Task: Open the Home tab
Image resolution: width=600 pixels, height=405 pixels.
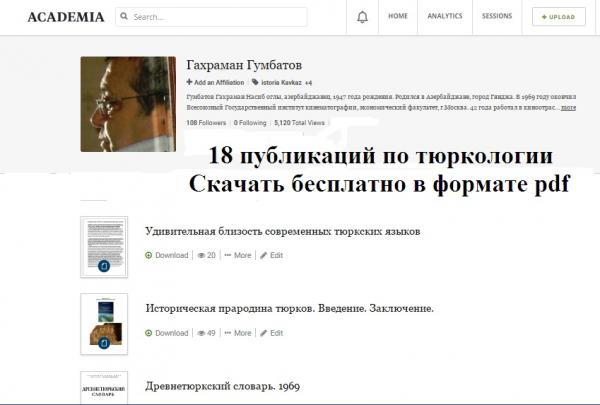Action: 398,17
